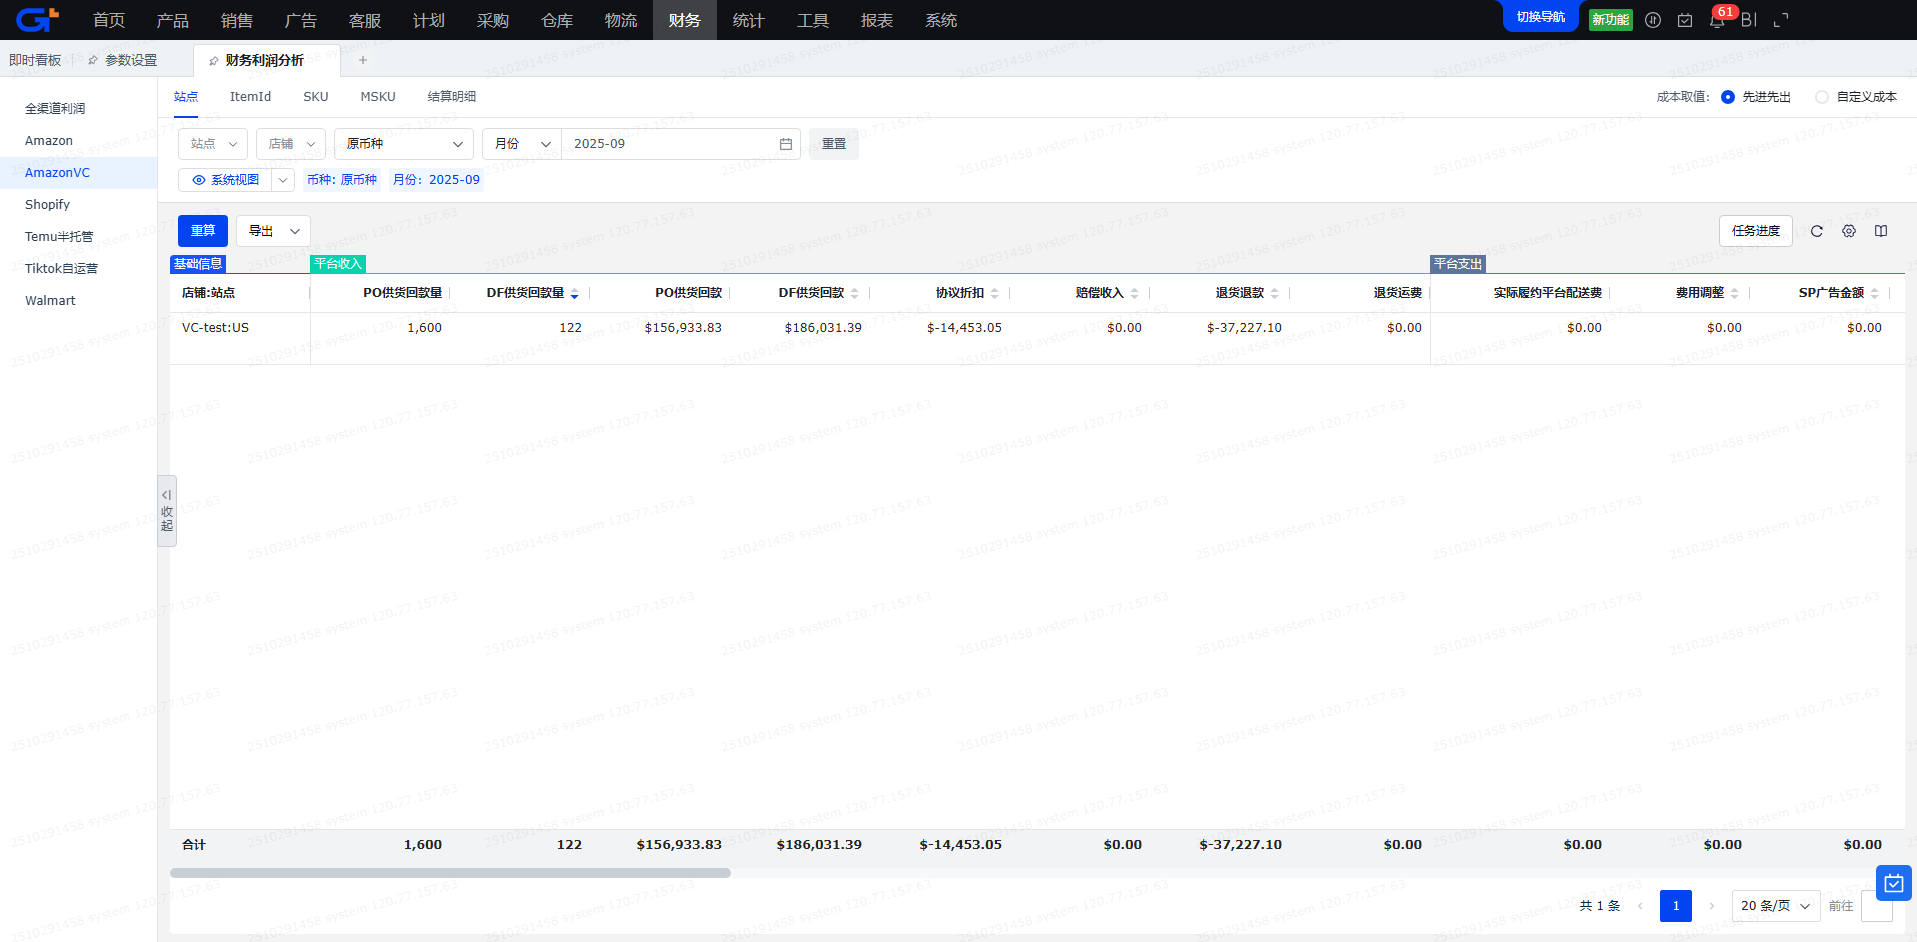1917x942 pixels.
Task: Open the 广告 top menu
Action: click(301, 20)
